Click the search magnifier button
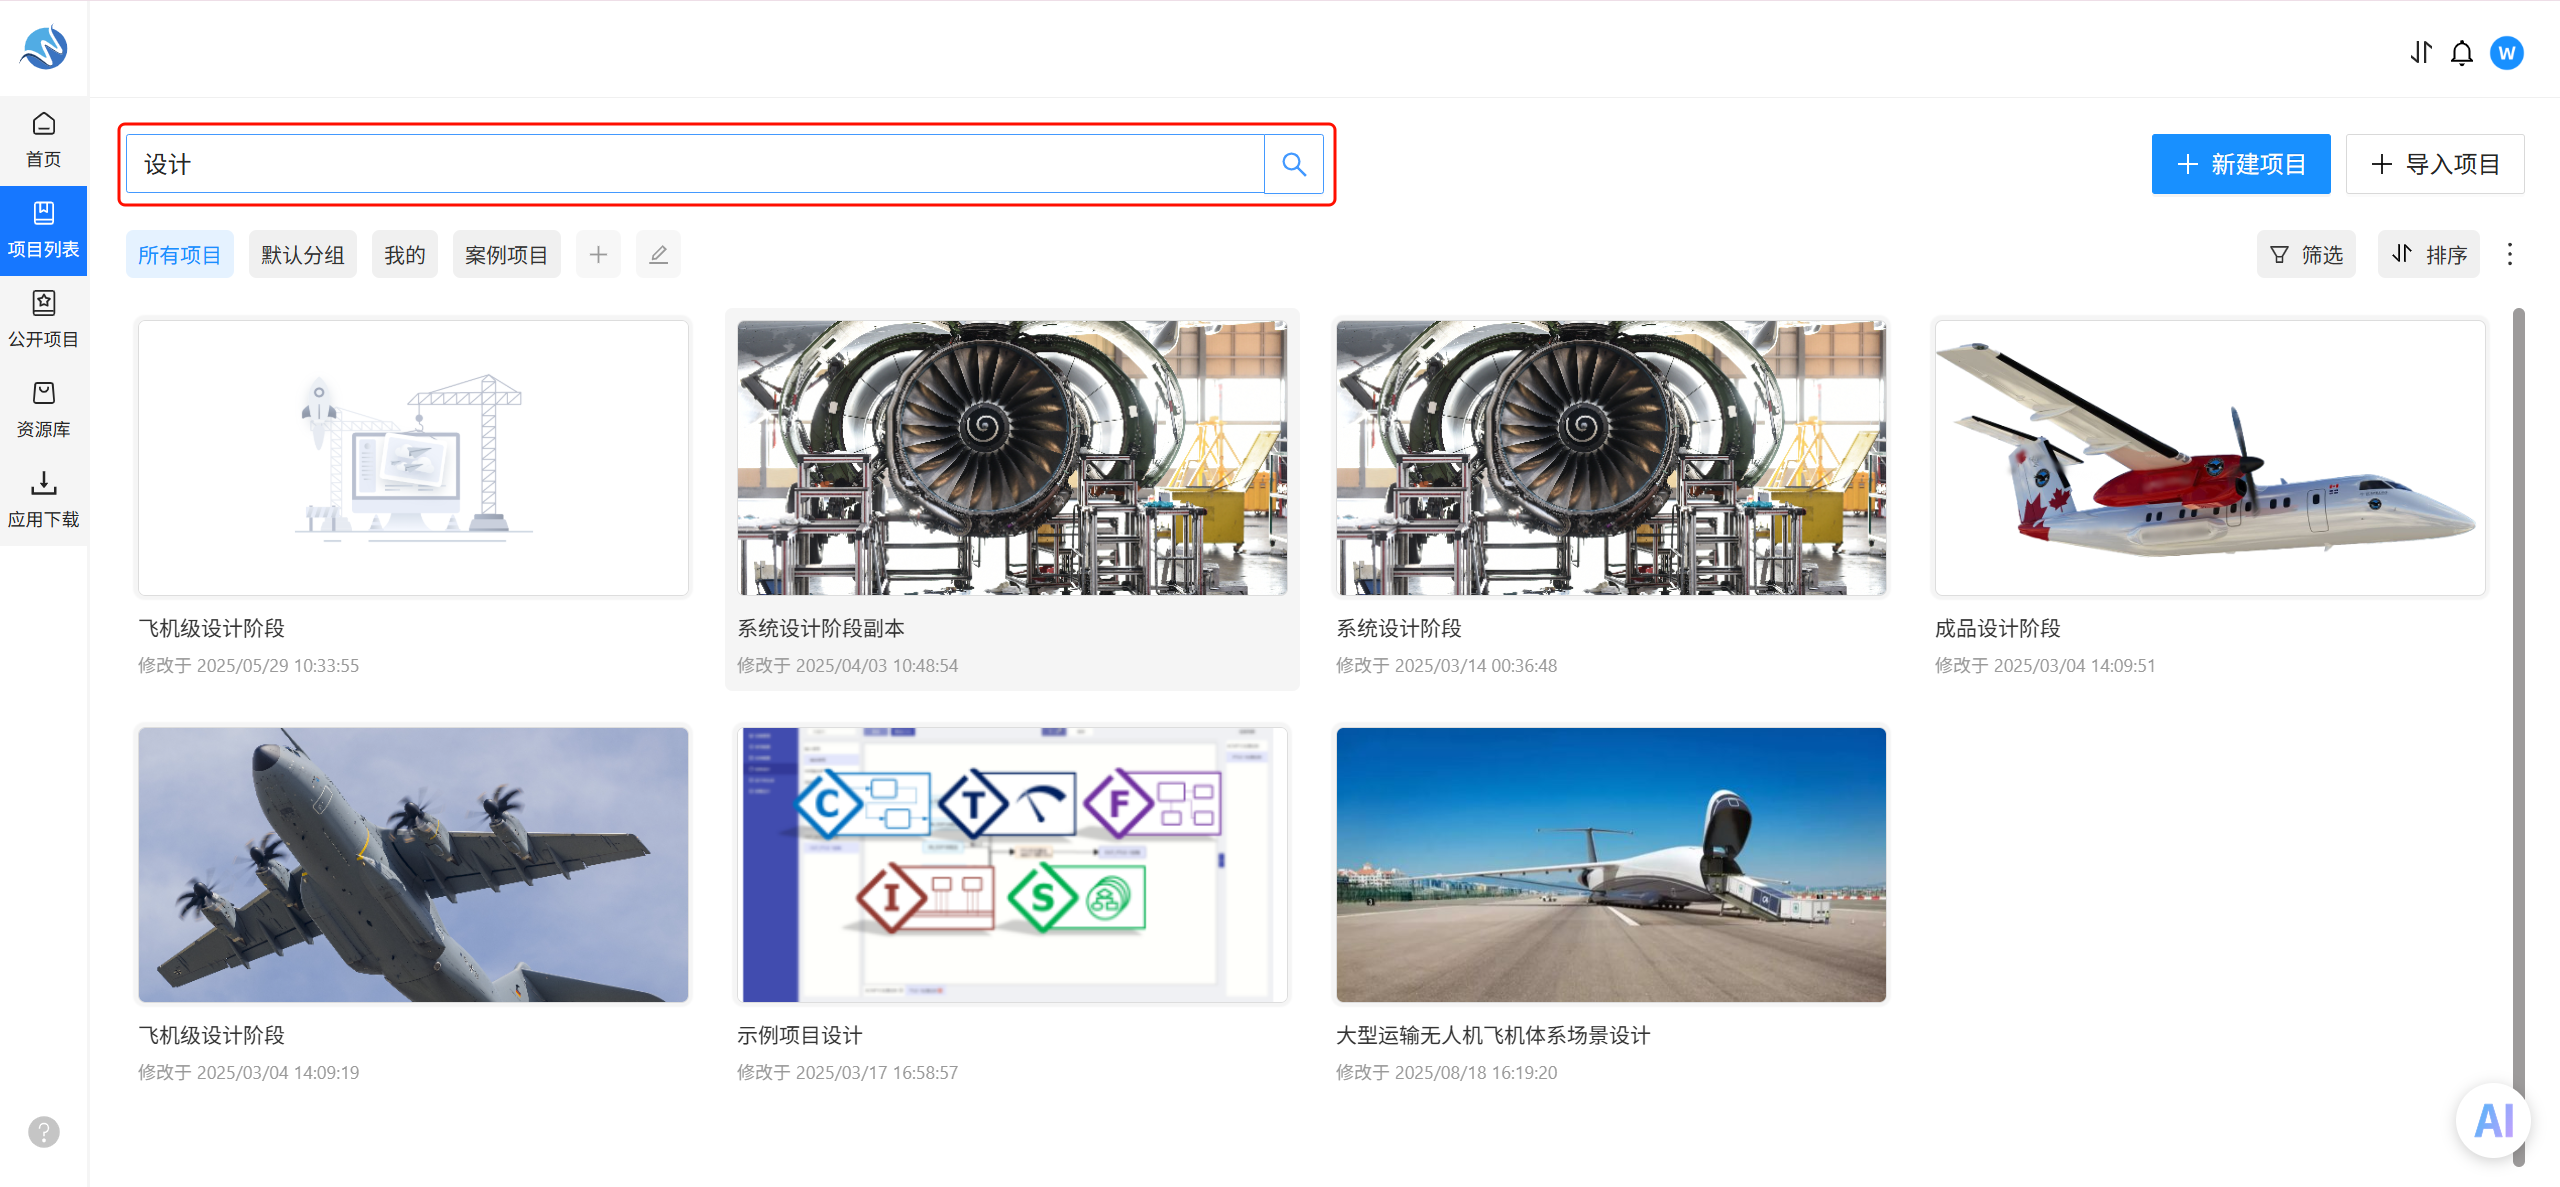Screen dimensions: 2560x1187 pyautogui.click(x=1294, y=164)
